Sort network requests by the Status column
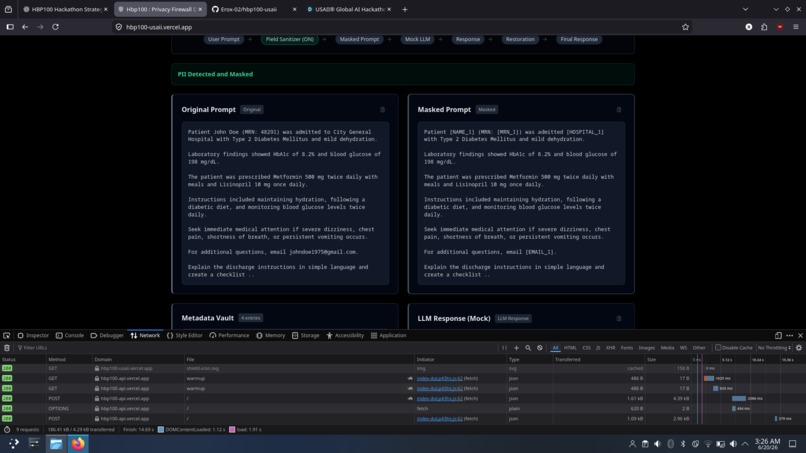Image resolution: width=806 pixels, height=453 pixels. pyautogui.click(x=23, y=359)
